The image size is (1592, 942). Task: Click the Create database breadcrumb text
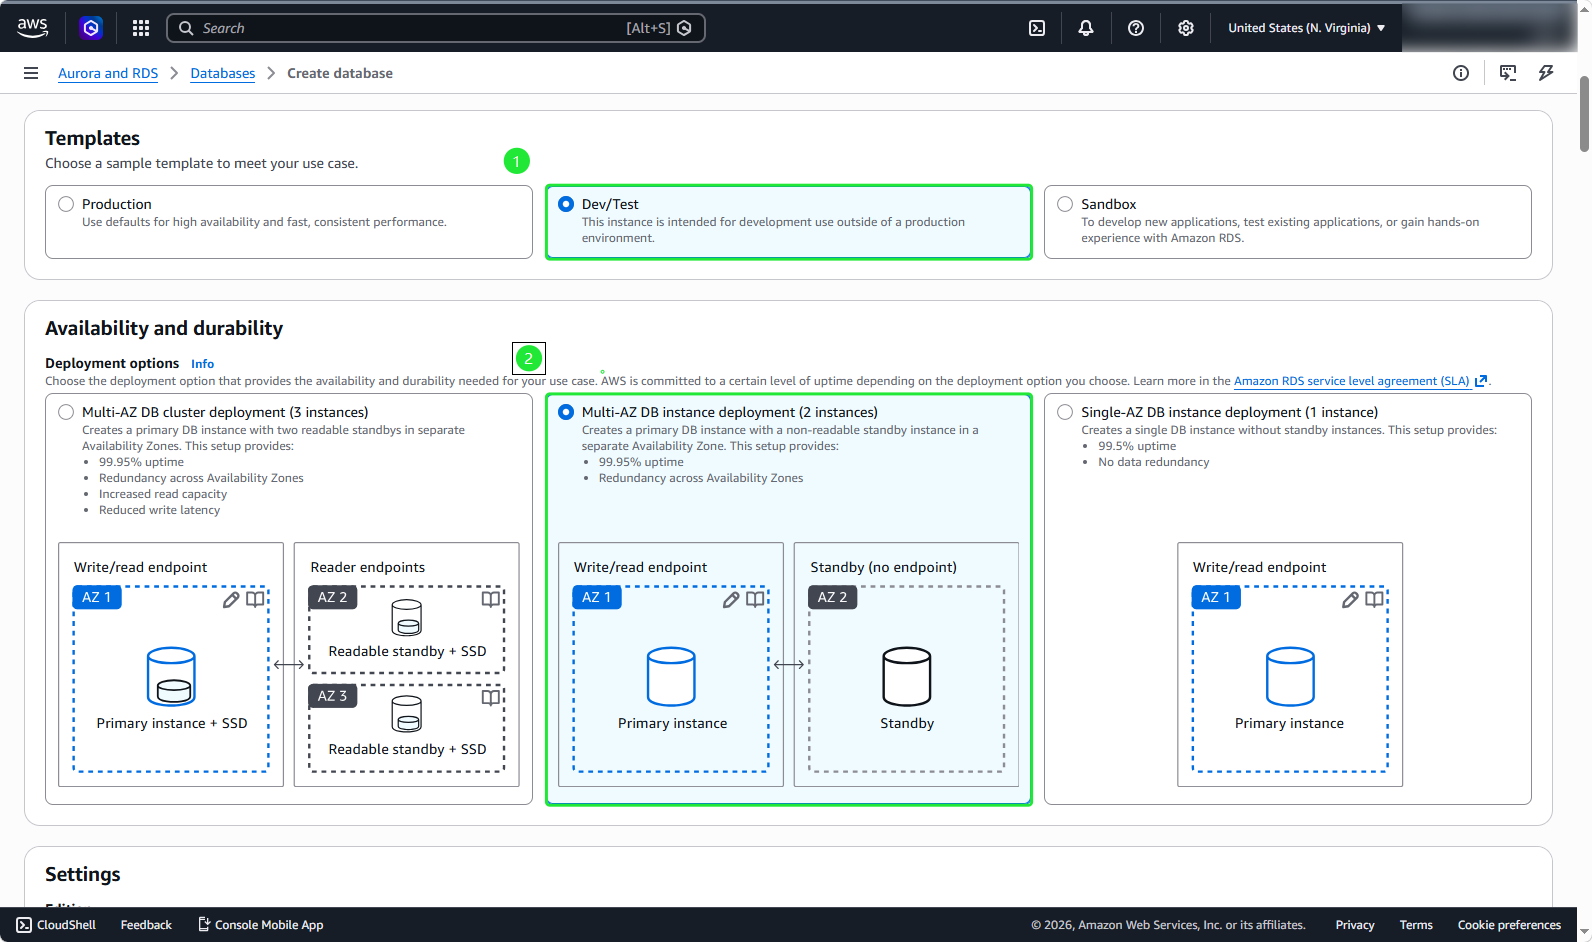[340, 73]
